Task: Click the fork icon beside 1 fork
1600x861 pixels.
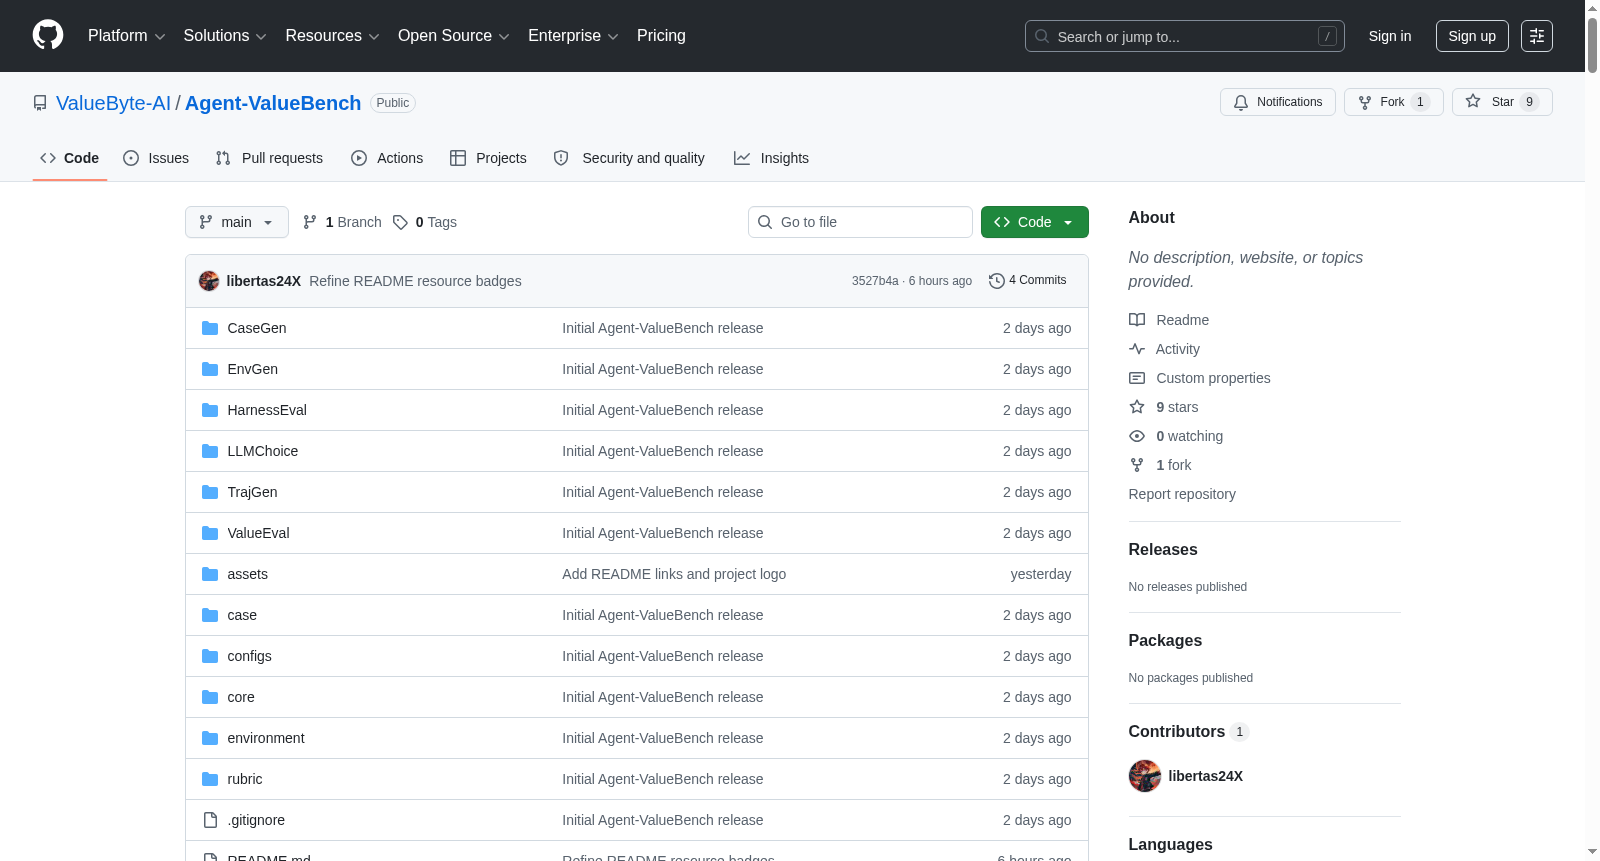Action: pyautogui.click(x=1137, y=465)
